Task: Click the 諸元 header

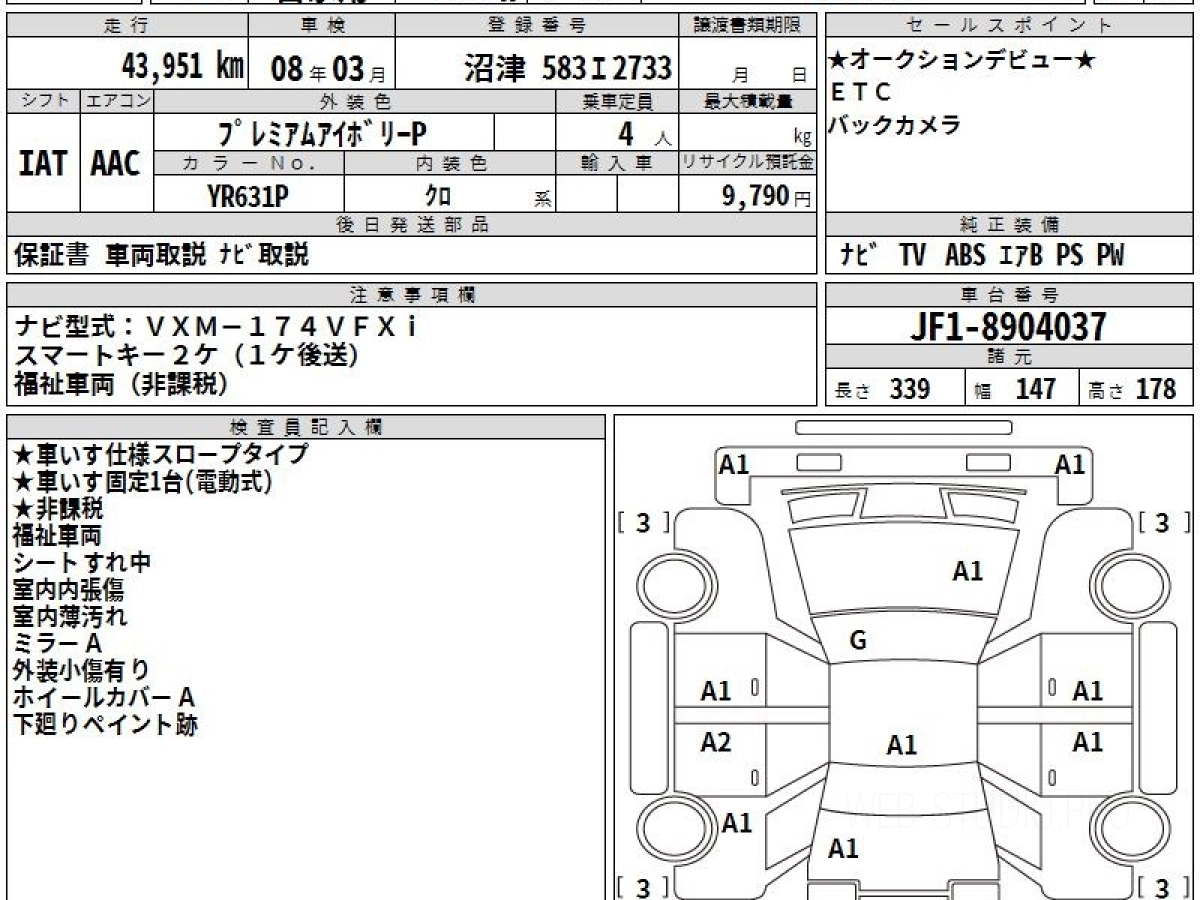Action: point(1009,357)
